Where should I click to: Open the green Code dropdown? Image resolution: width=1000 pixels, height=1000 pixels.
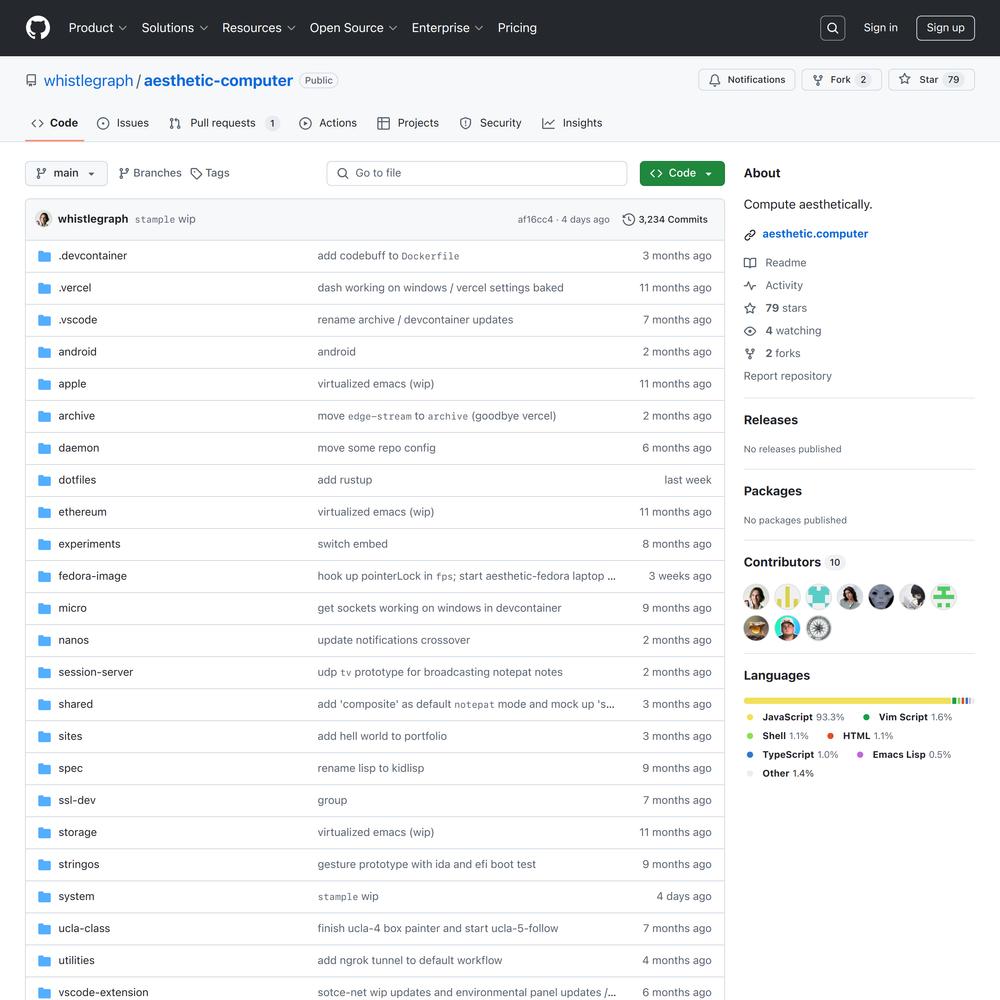(682, 173)
